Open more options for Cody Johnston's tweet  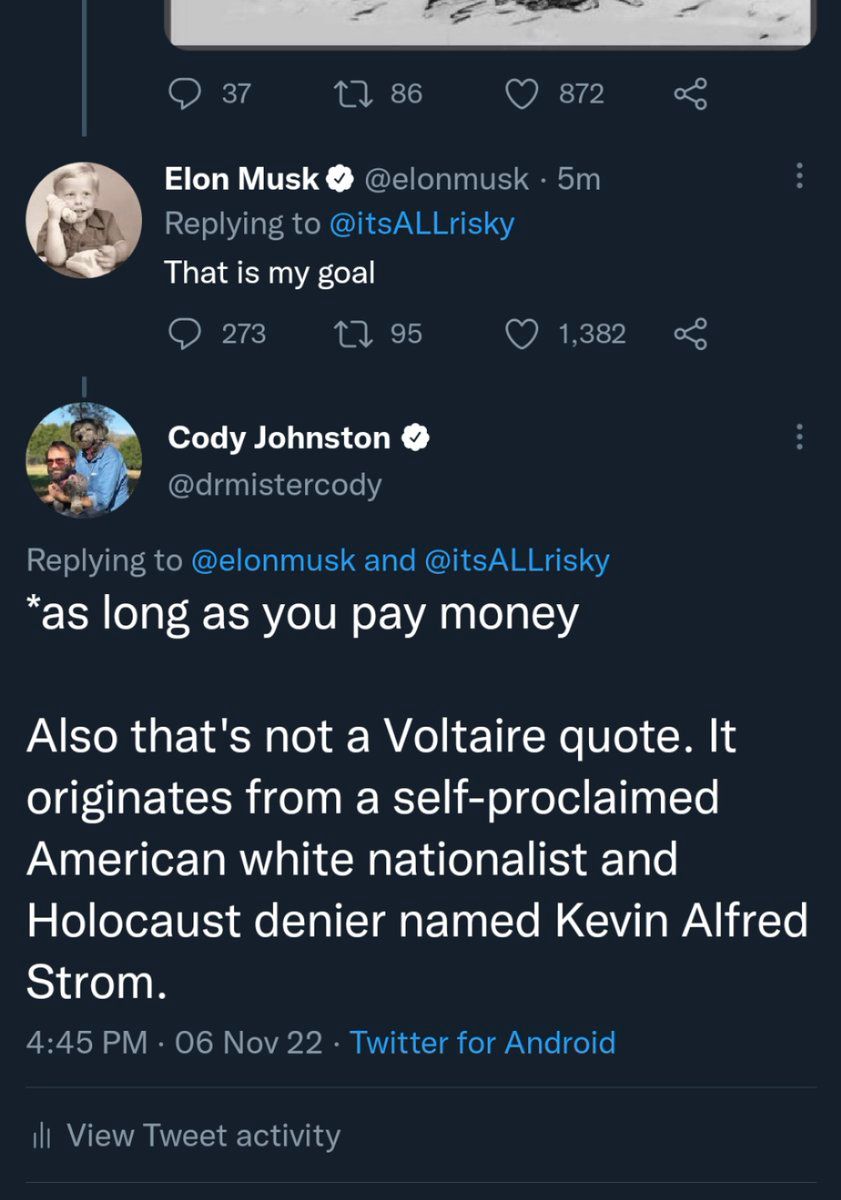798,437
